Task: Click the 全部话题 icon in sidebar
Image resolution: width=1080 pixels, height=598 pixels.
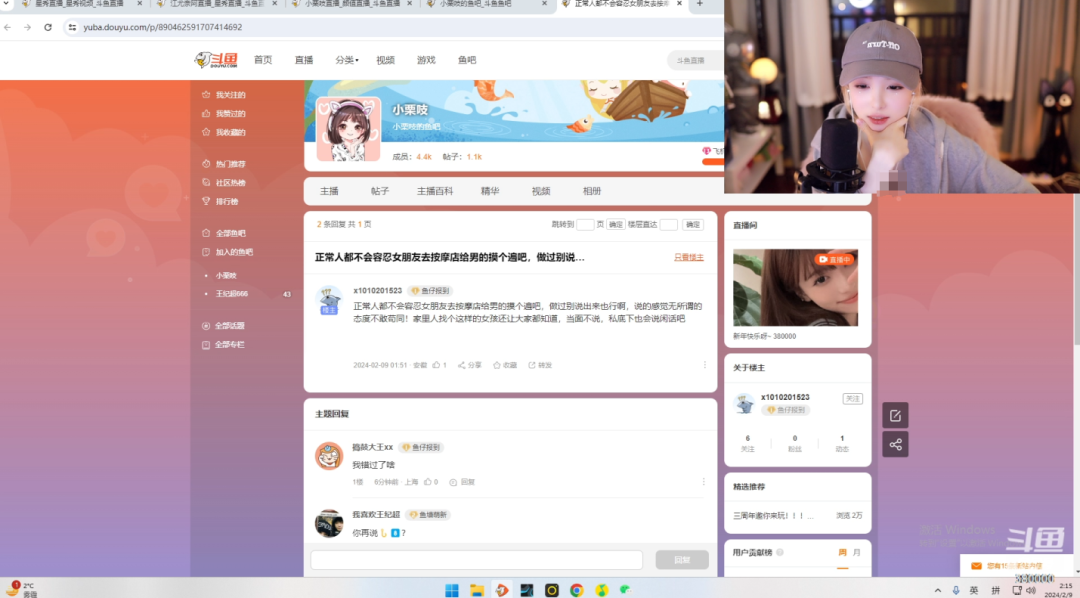Action: click(x=206, y=326)
